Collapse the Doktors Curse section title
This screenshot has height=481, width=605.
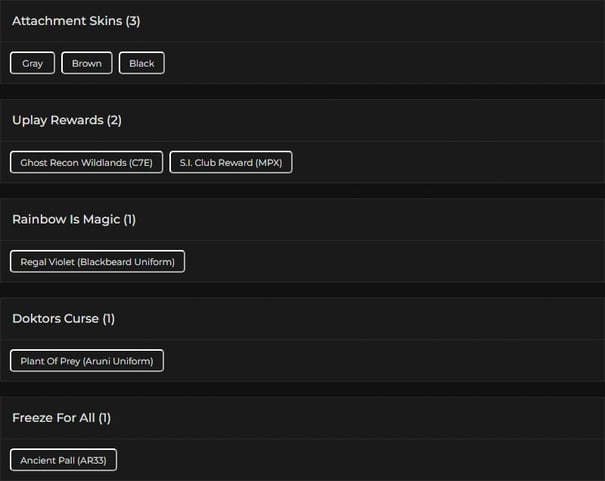click(x=55, y=318)
